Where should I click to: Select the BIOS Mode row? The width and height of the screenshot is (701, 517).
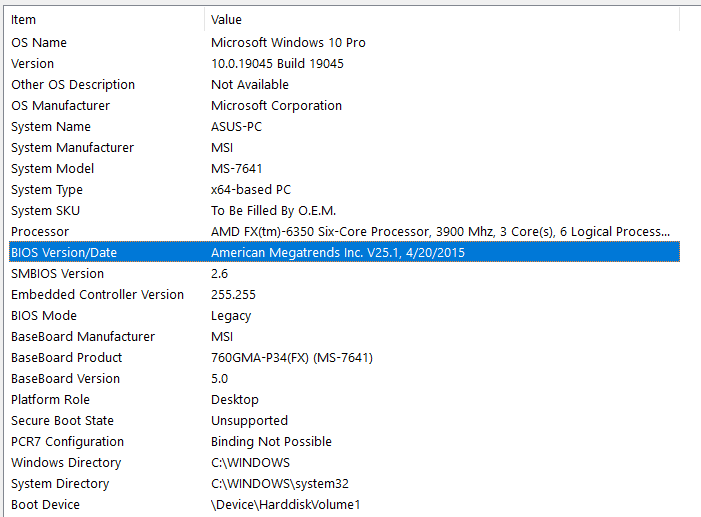(x=344, y=315)
